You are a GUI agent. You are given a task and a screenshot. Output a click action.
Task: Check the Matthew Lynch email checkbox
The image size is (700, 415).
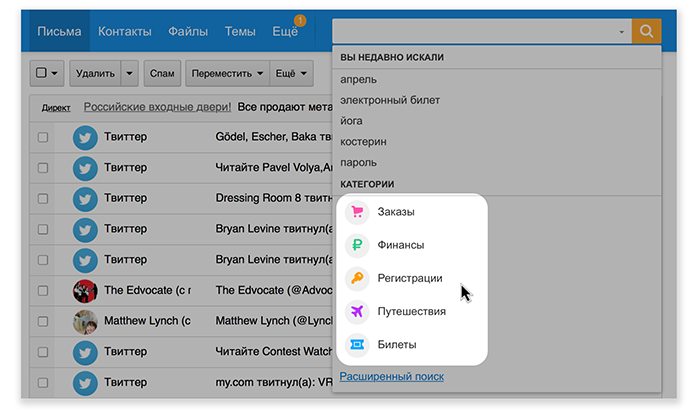(x=43, y=322)
